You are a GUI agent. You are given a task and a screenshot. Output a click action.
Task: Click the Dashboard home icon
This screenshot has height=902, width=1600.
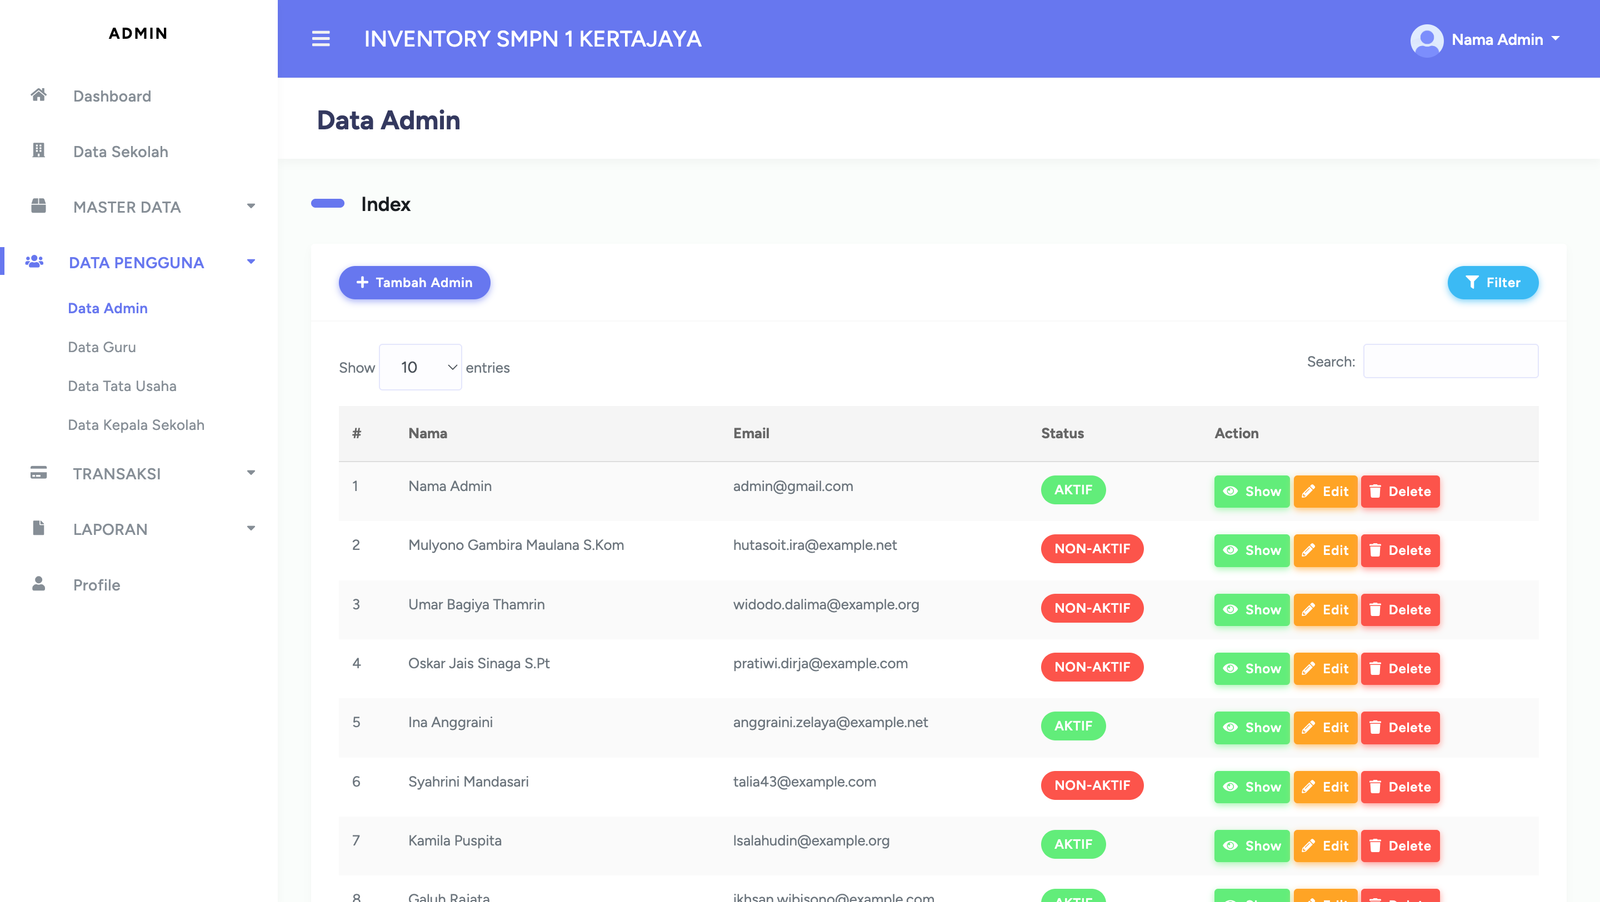tap(38, 95)
